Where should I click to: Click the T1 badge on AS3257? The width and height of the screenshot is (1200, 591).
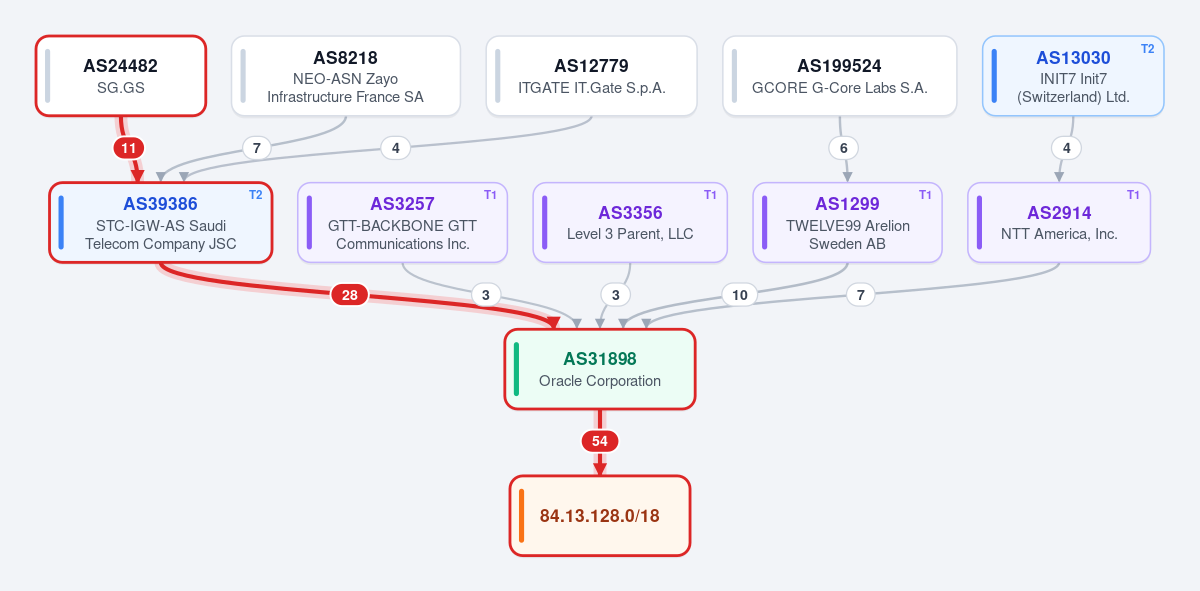click(490, 195)
